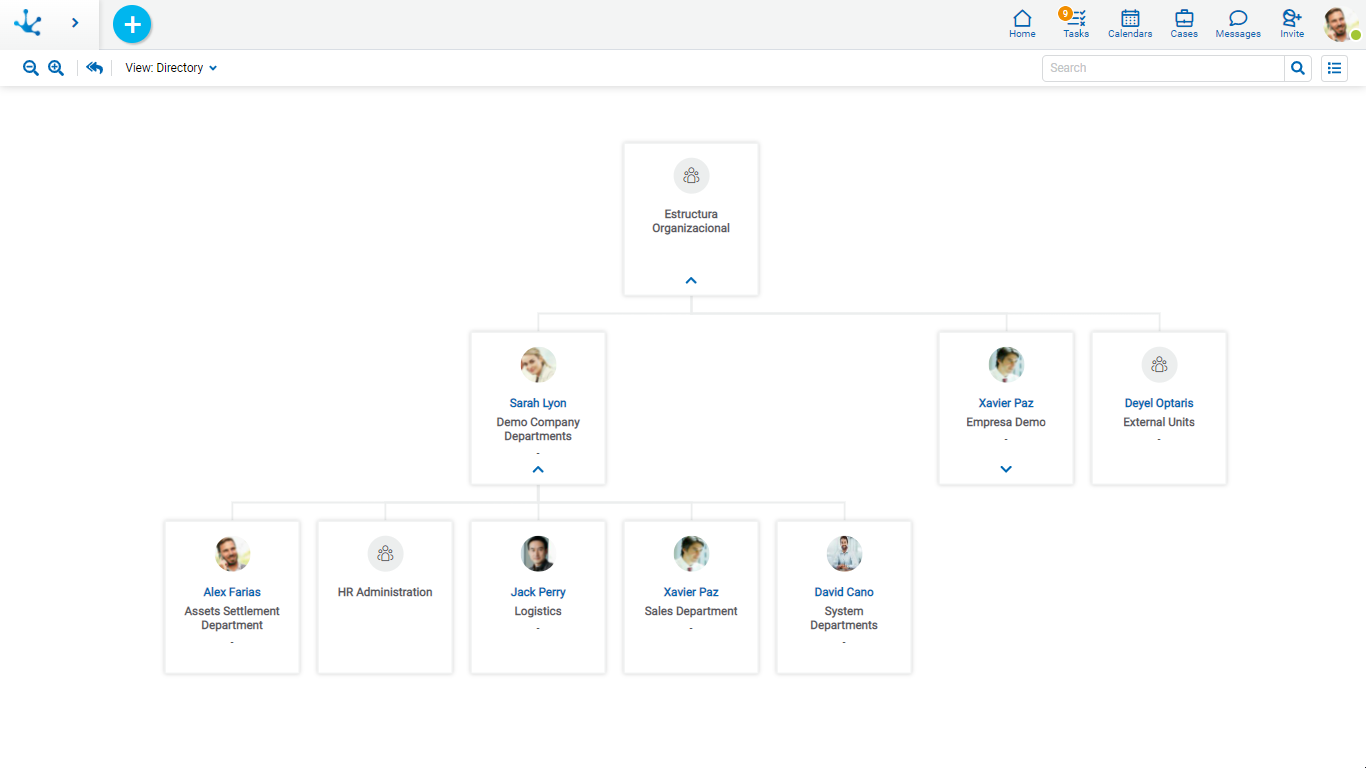Open Alex Farias' profile link
The height and width of the screenshot is (768, 1366).
tap(232, 591)
